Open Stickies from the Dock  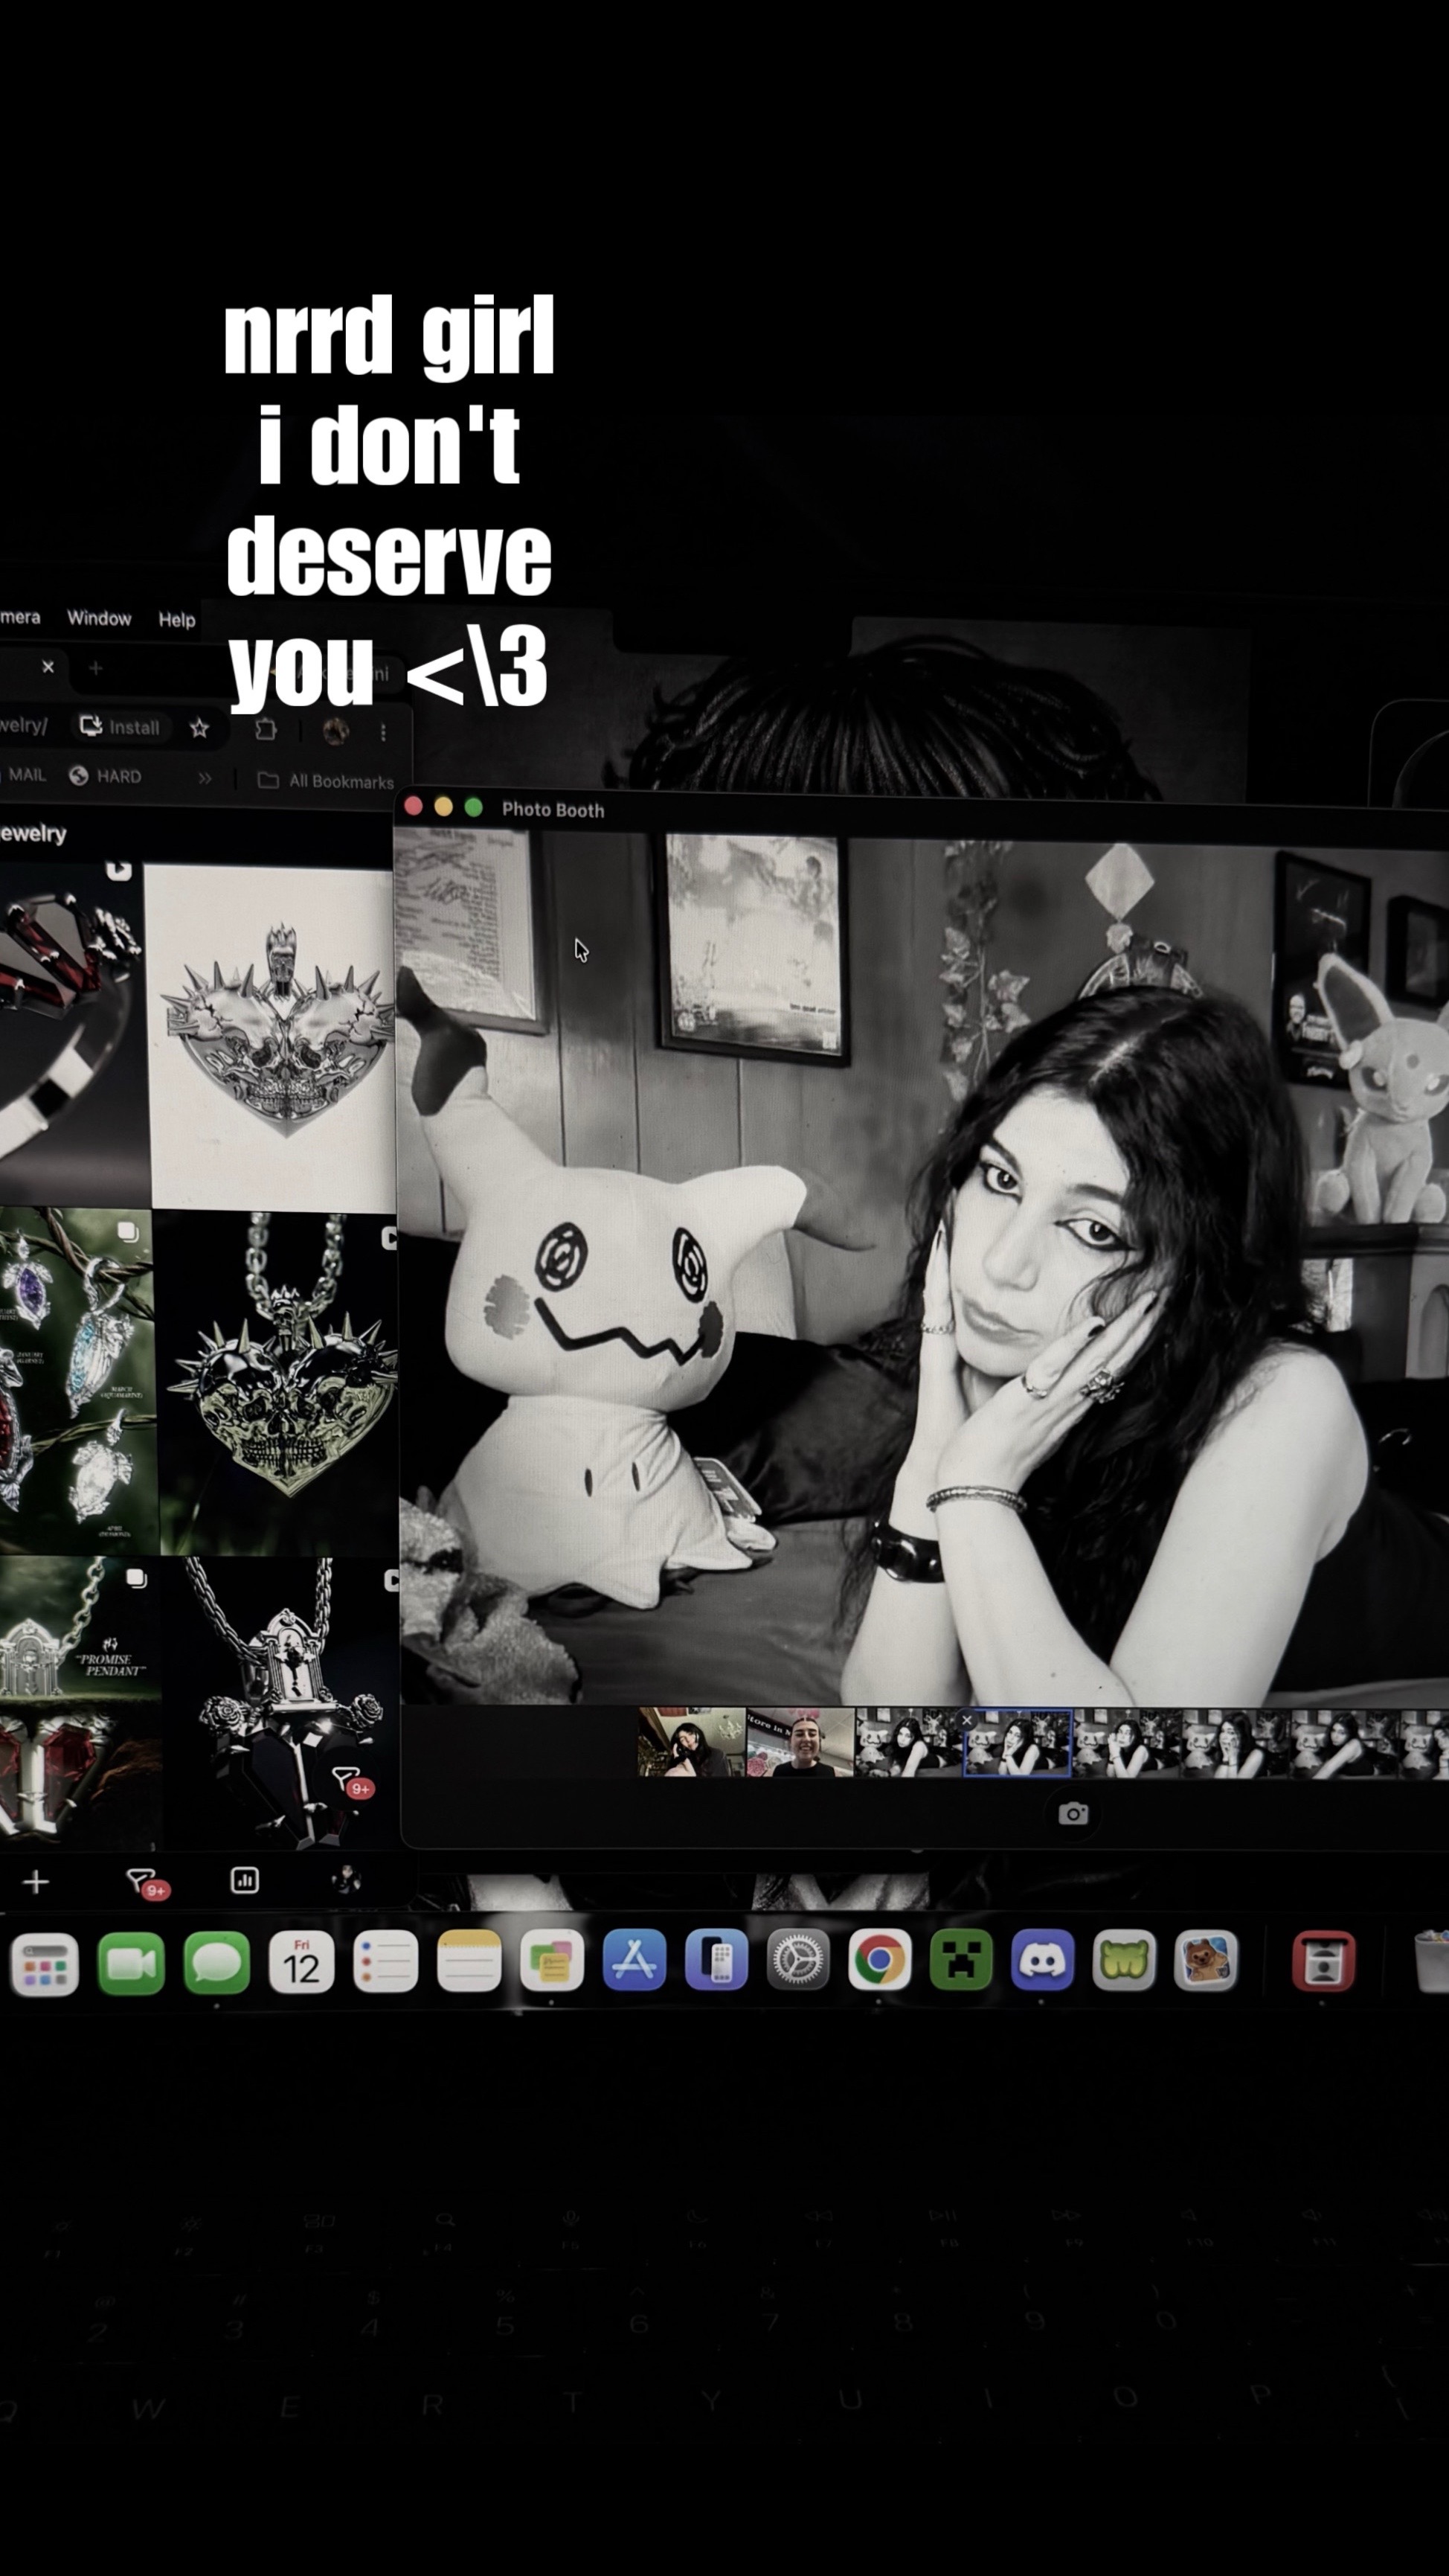tap(552, 1961)
